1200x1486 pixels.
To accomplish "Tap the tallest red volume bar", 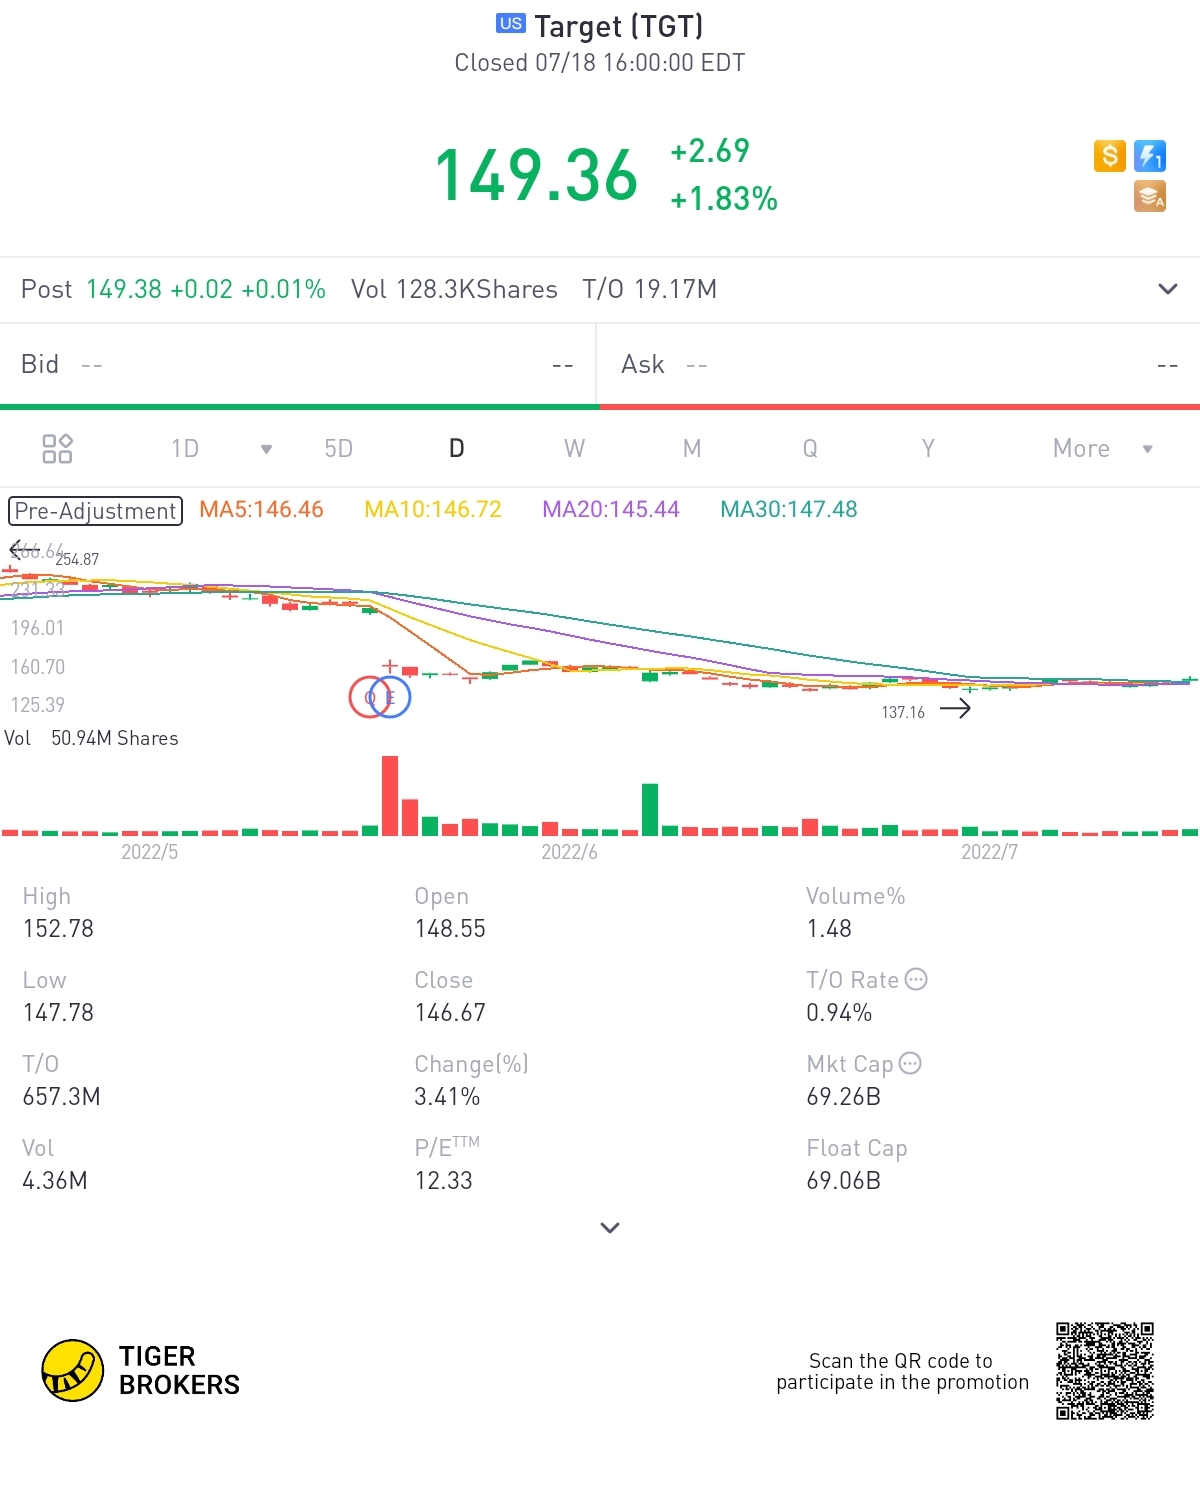I will click(390, 795).
